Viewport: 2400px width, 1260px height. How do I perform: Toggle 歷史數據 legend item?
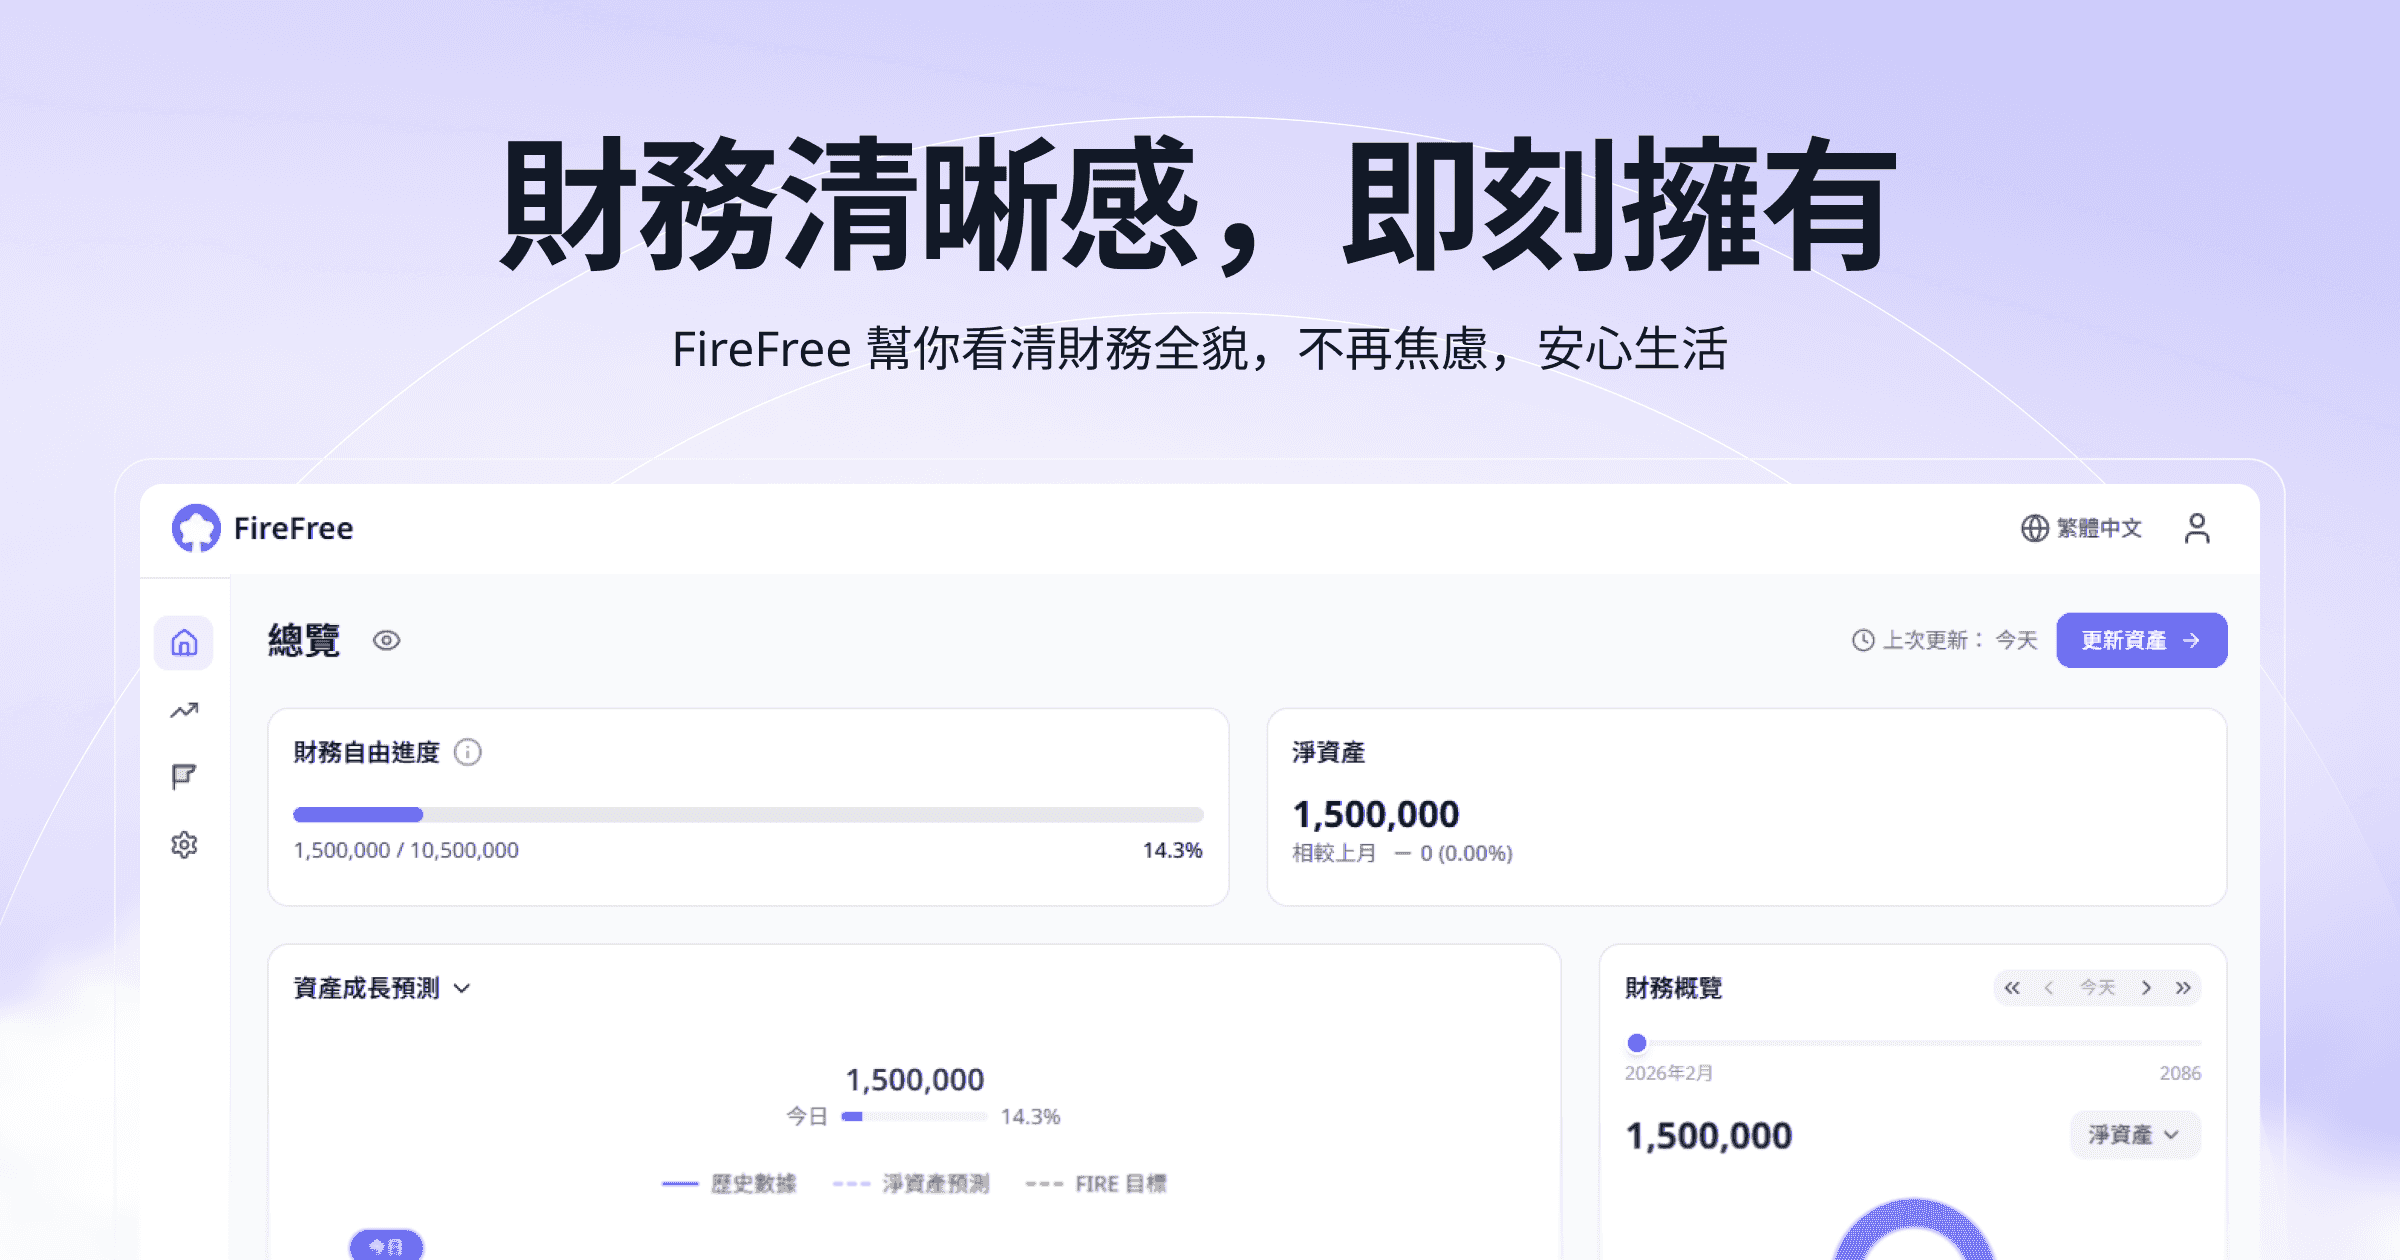[729, 1184]
